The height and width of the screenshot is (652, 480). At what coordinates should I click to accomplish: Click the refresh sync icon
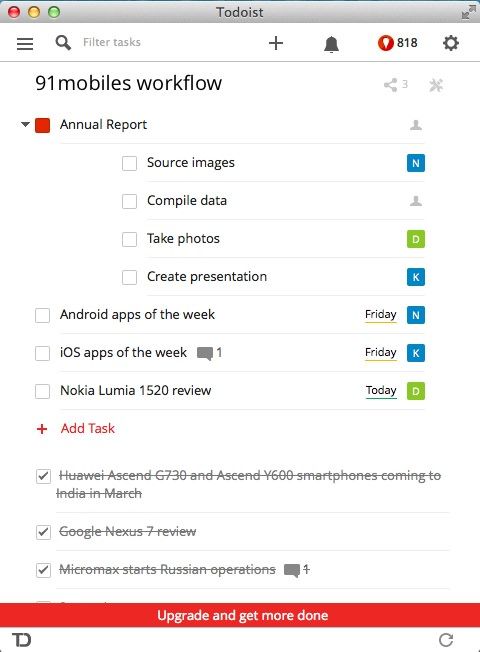(446, 640)
